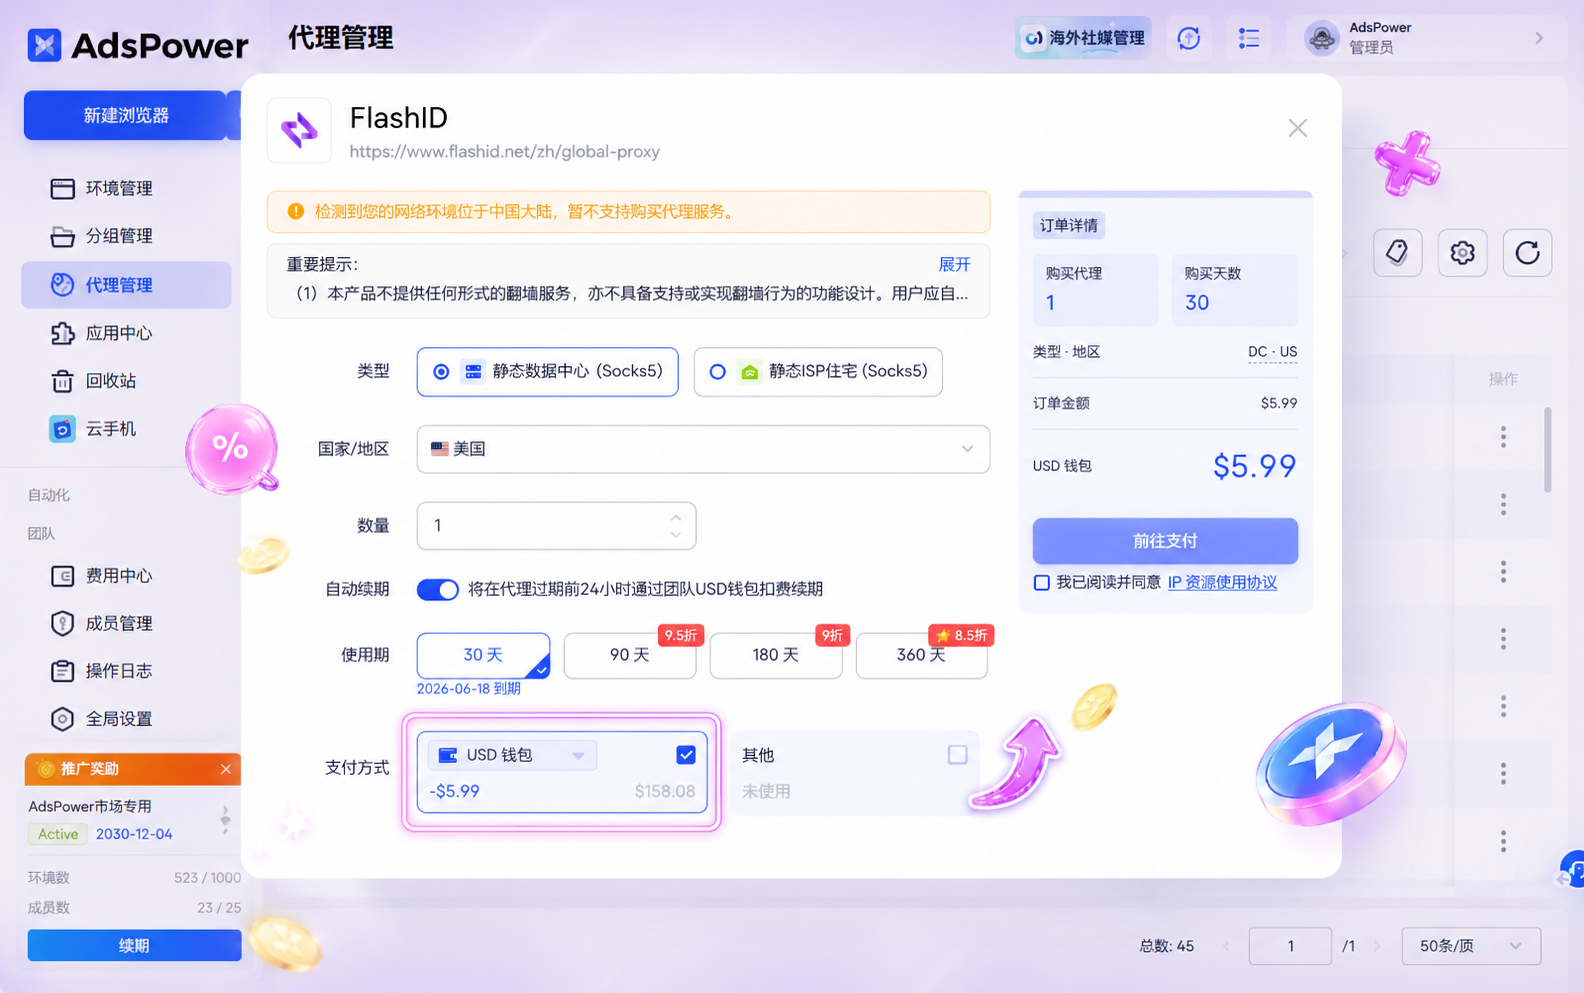Click the AdsPower logo icon

(44, 45)
